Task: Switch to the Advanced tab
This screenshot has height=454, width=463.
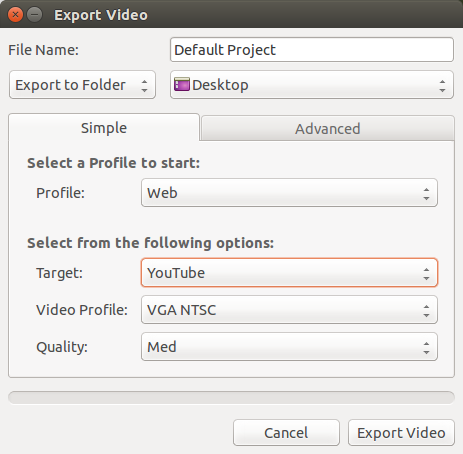Action: (328, 129)
